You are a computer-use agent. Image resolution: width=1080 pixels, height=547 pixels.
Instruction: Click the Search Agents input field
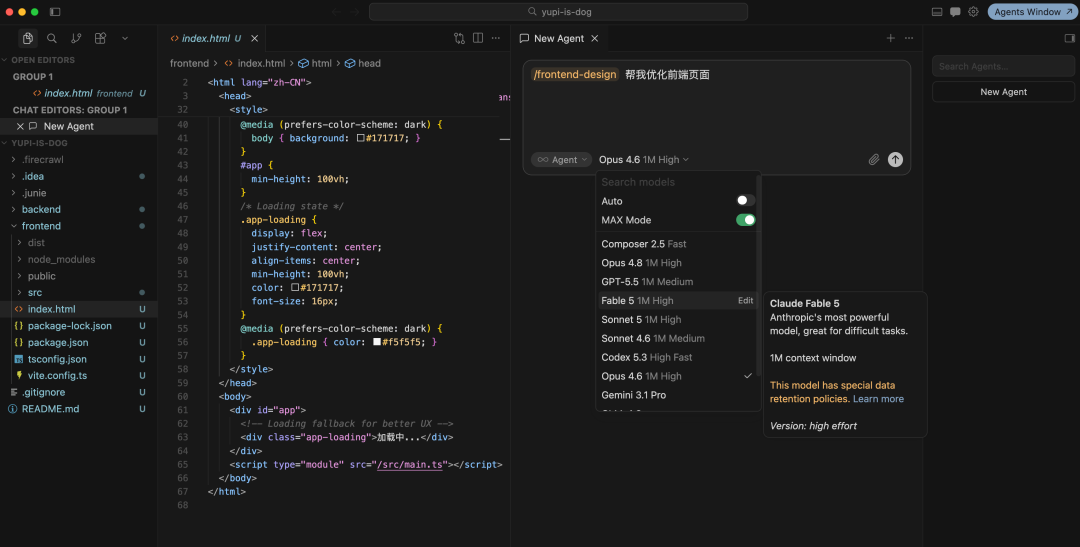pos(1003,66)
